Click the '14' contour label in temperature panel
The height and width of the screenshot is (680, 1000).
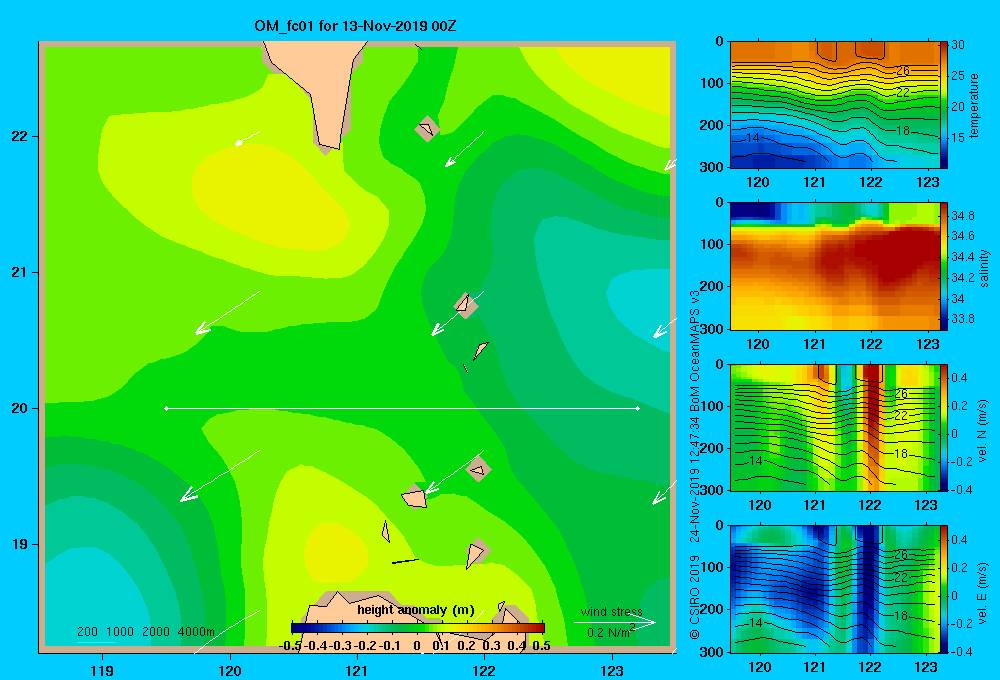pos(752,138)
